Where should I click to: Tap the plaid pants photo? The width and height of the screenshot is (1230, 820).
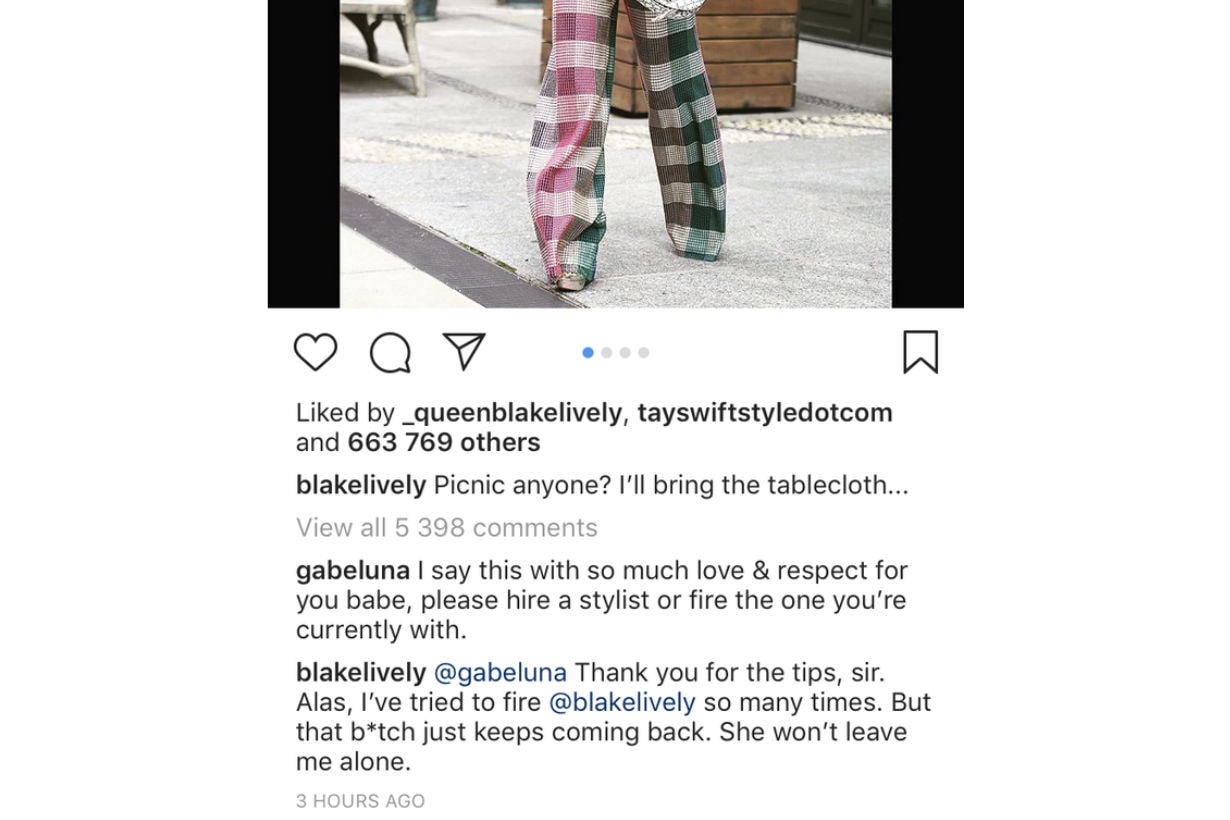pyautogui.click(x=616, y=153)
